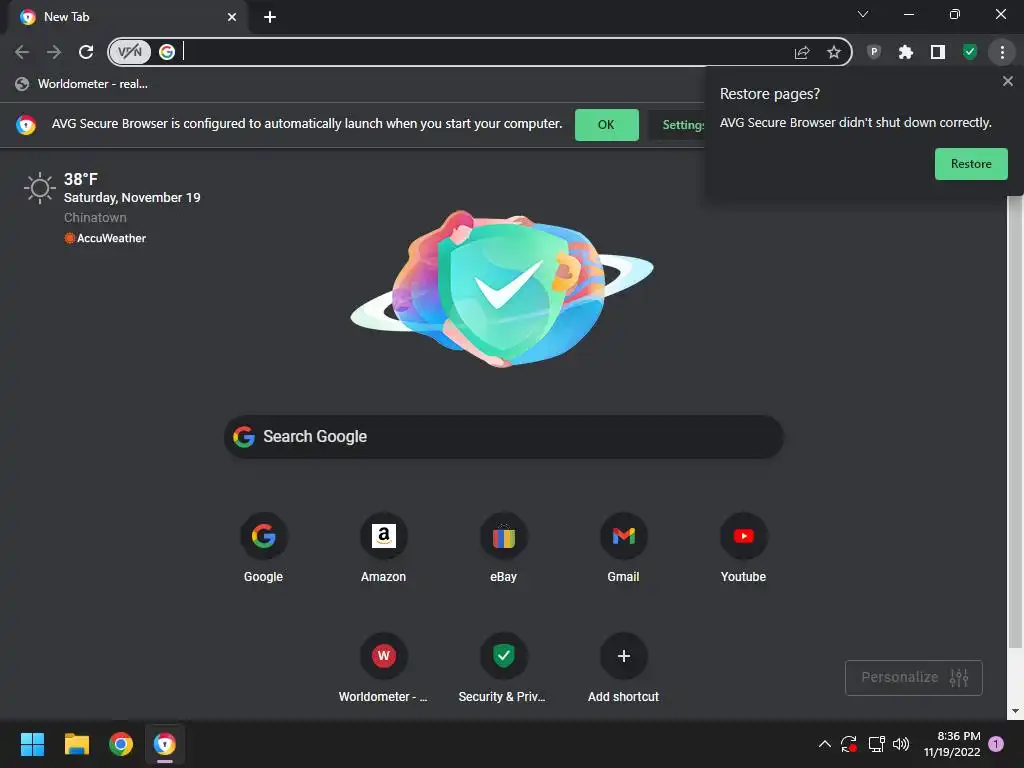The height and width of the screenshot is (768, 1024).
Task: Toggle the side panel icon
Action: [x=938, y=52]
